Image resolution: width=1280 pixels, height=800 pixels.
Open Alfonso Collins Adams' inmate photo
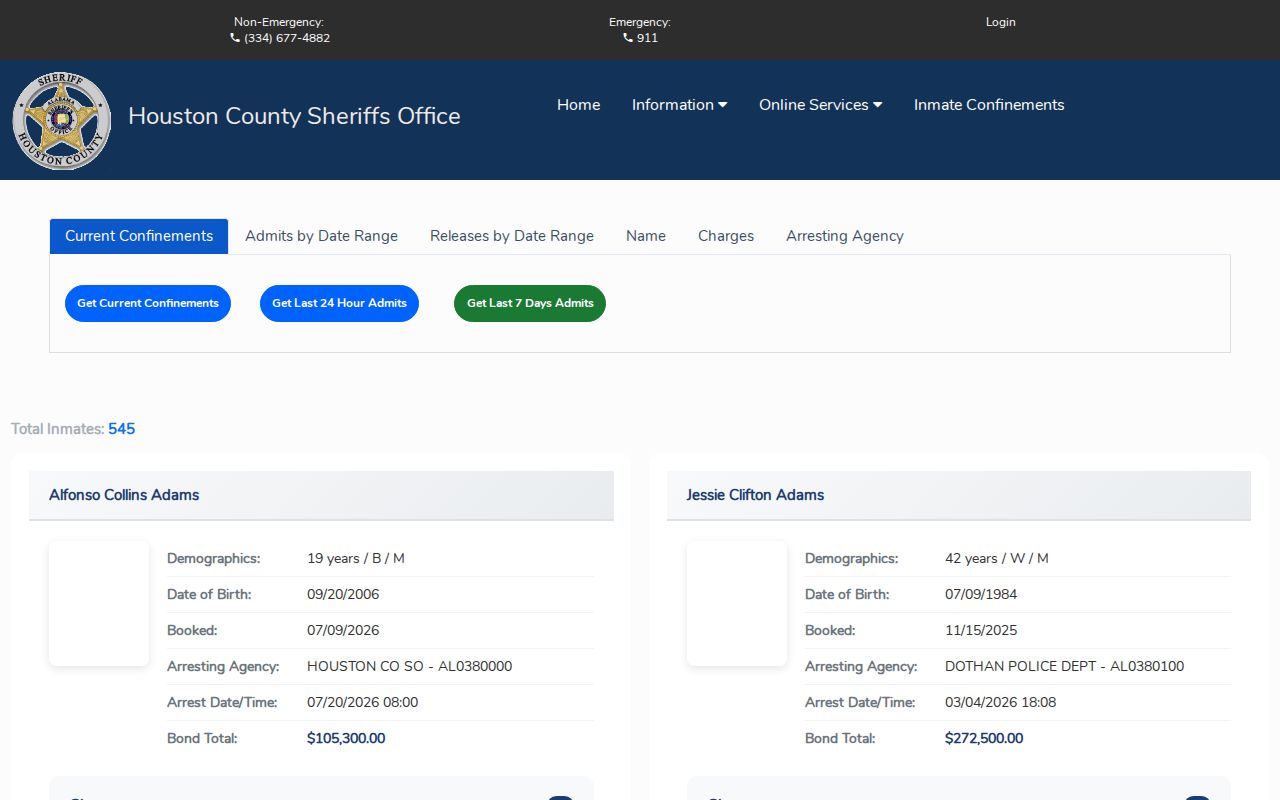pos(99,603)
